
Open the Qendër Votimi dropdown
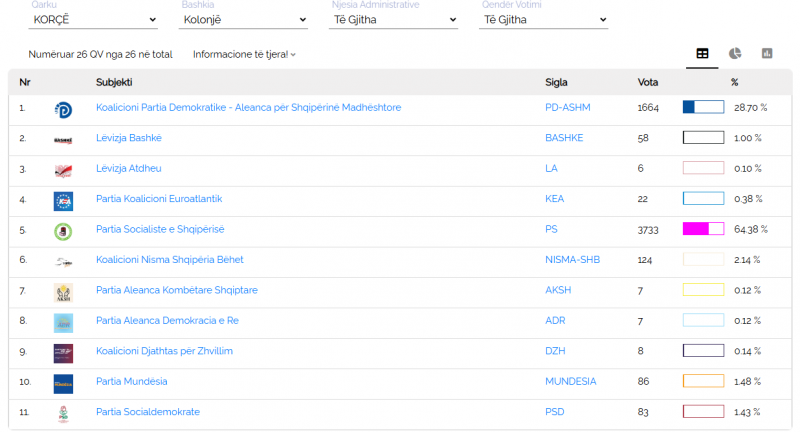click(543, 20)
